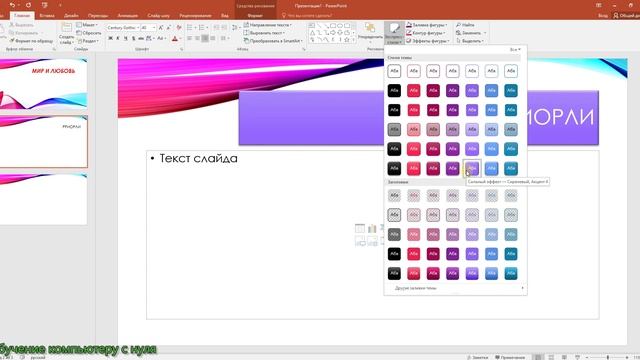
Task: Click Общий доступ share button
Action: (627, 16)
